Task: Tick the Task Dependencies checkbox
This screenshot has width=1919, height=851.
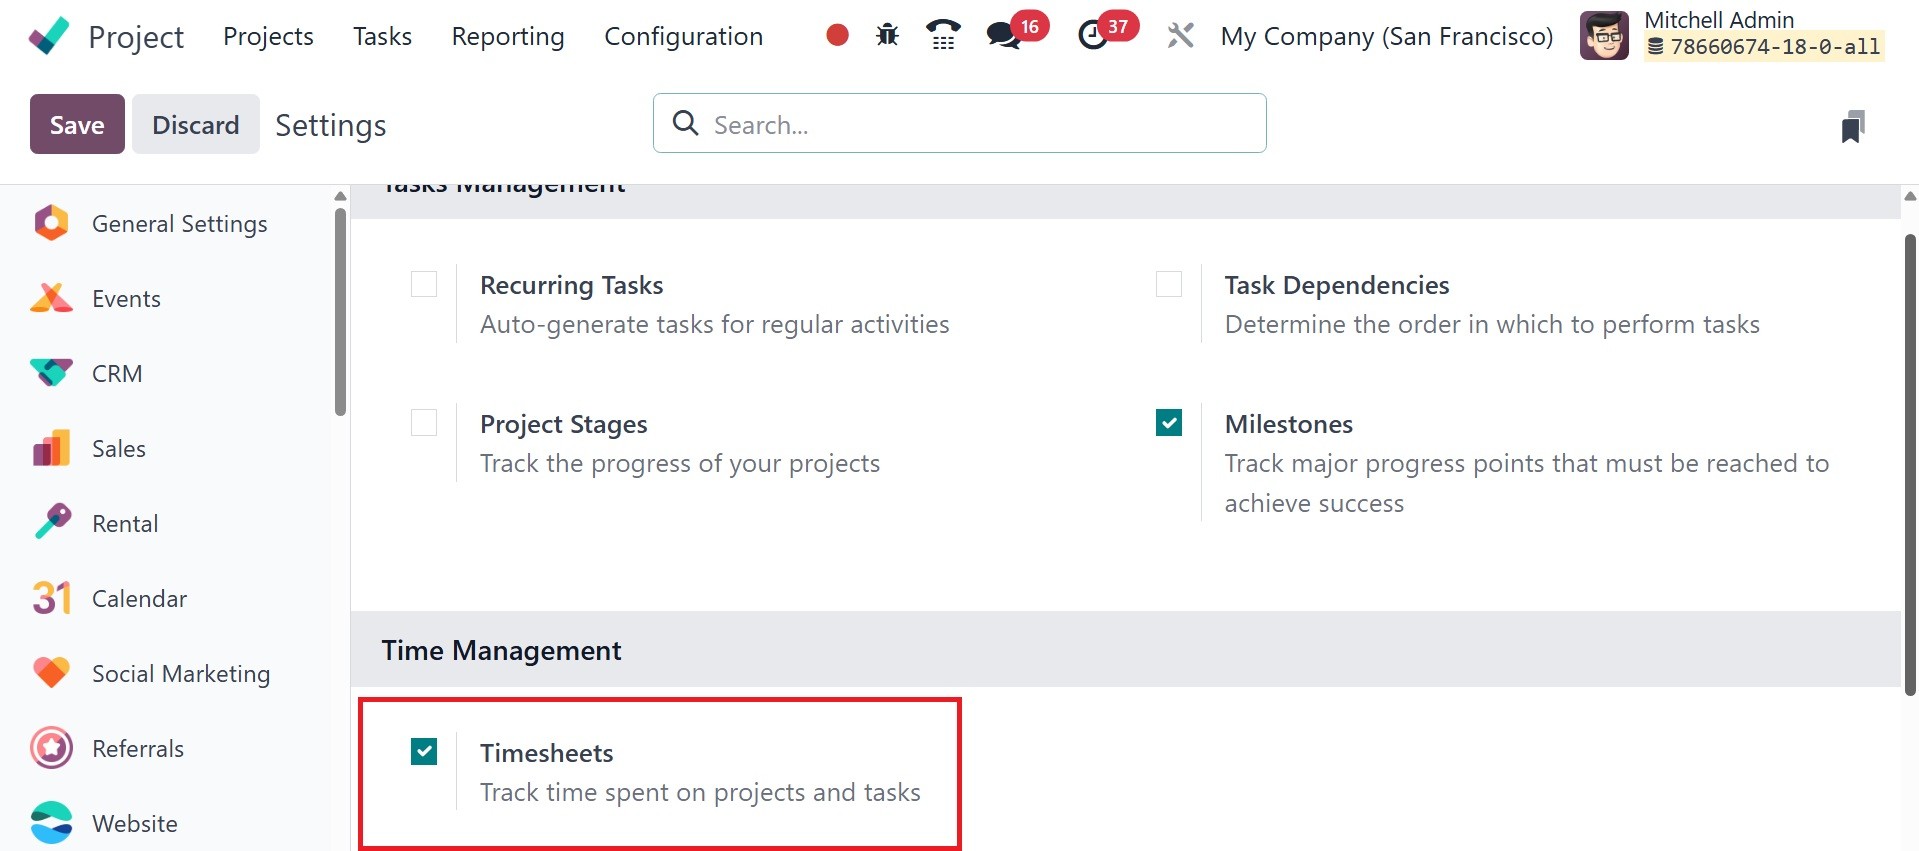Action: [x=1168, y=285]
